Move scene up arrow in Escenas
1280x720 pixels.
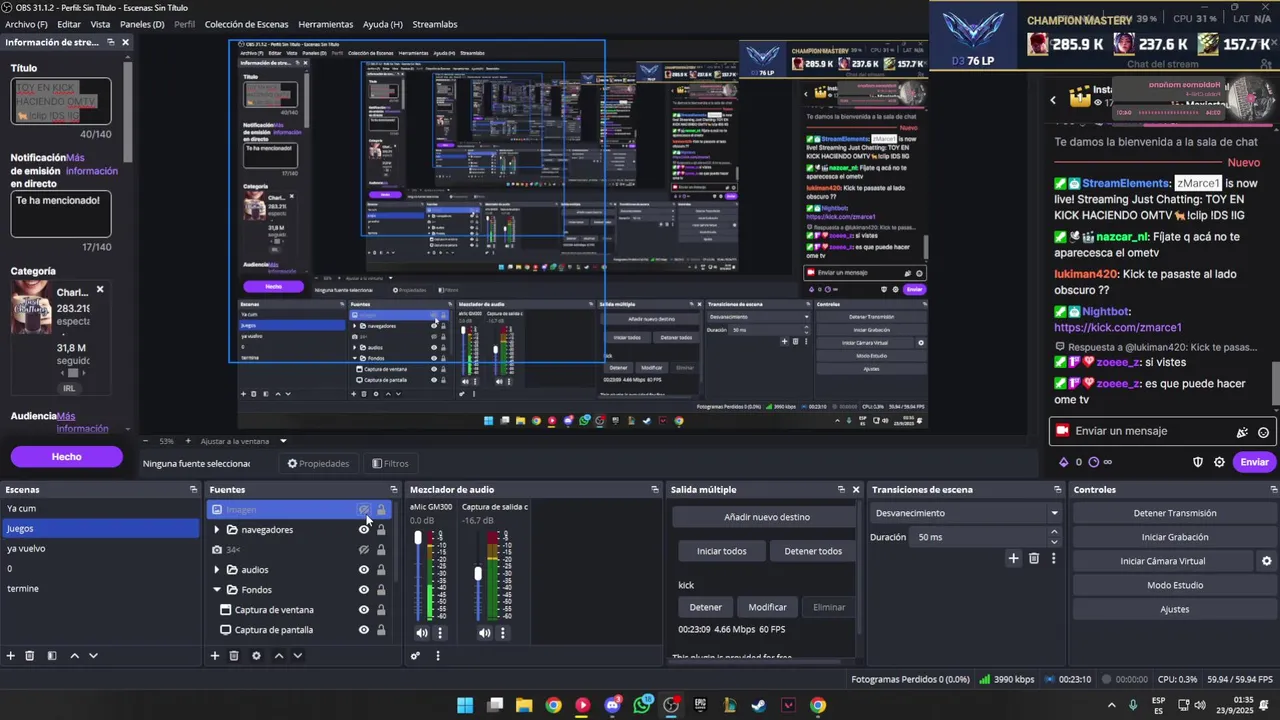point(74,656)
